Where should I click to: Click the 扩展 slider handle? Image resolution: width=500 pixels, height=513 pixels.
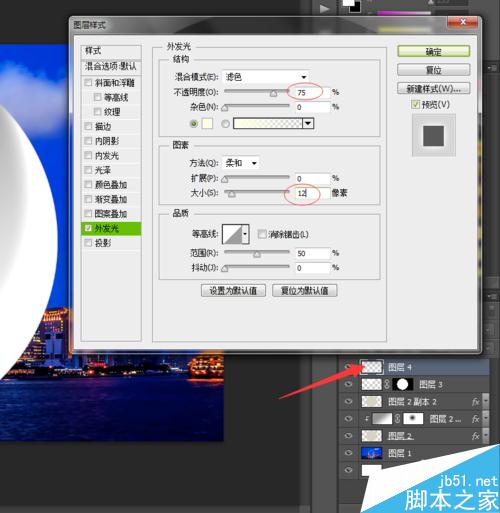coord(225,179)
